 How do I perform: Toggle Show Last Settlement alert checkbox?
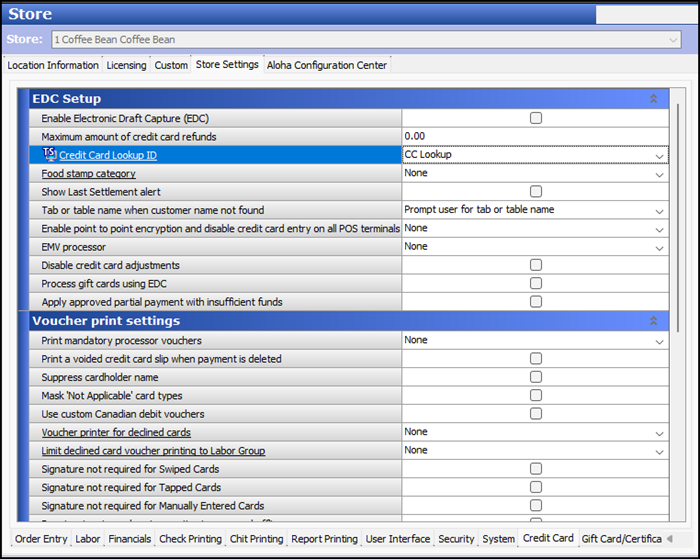click(536, 192)
